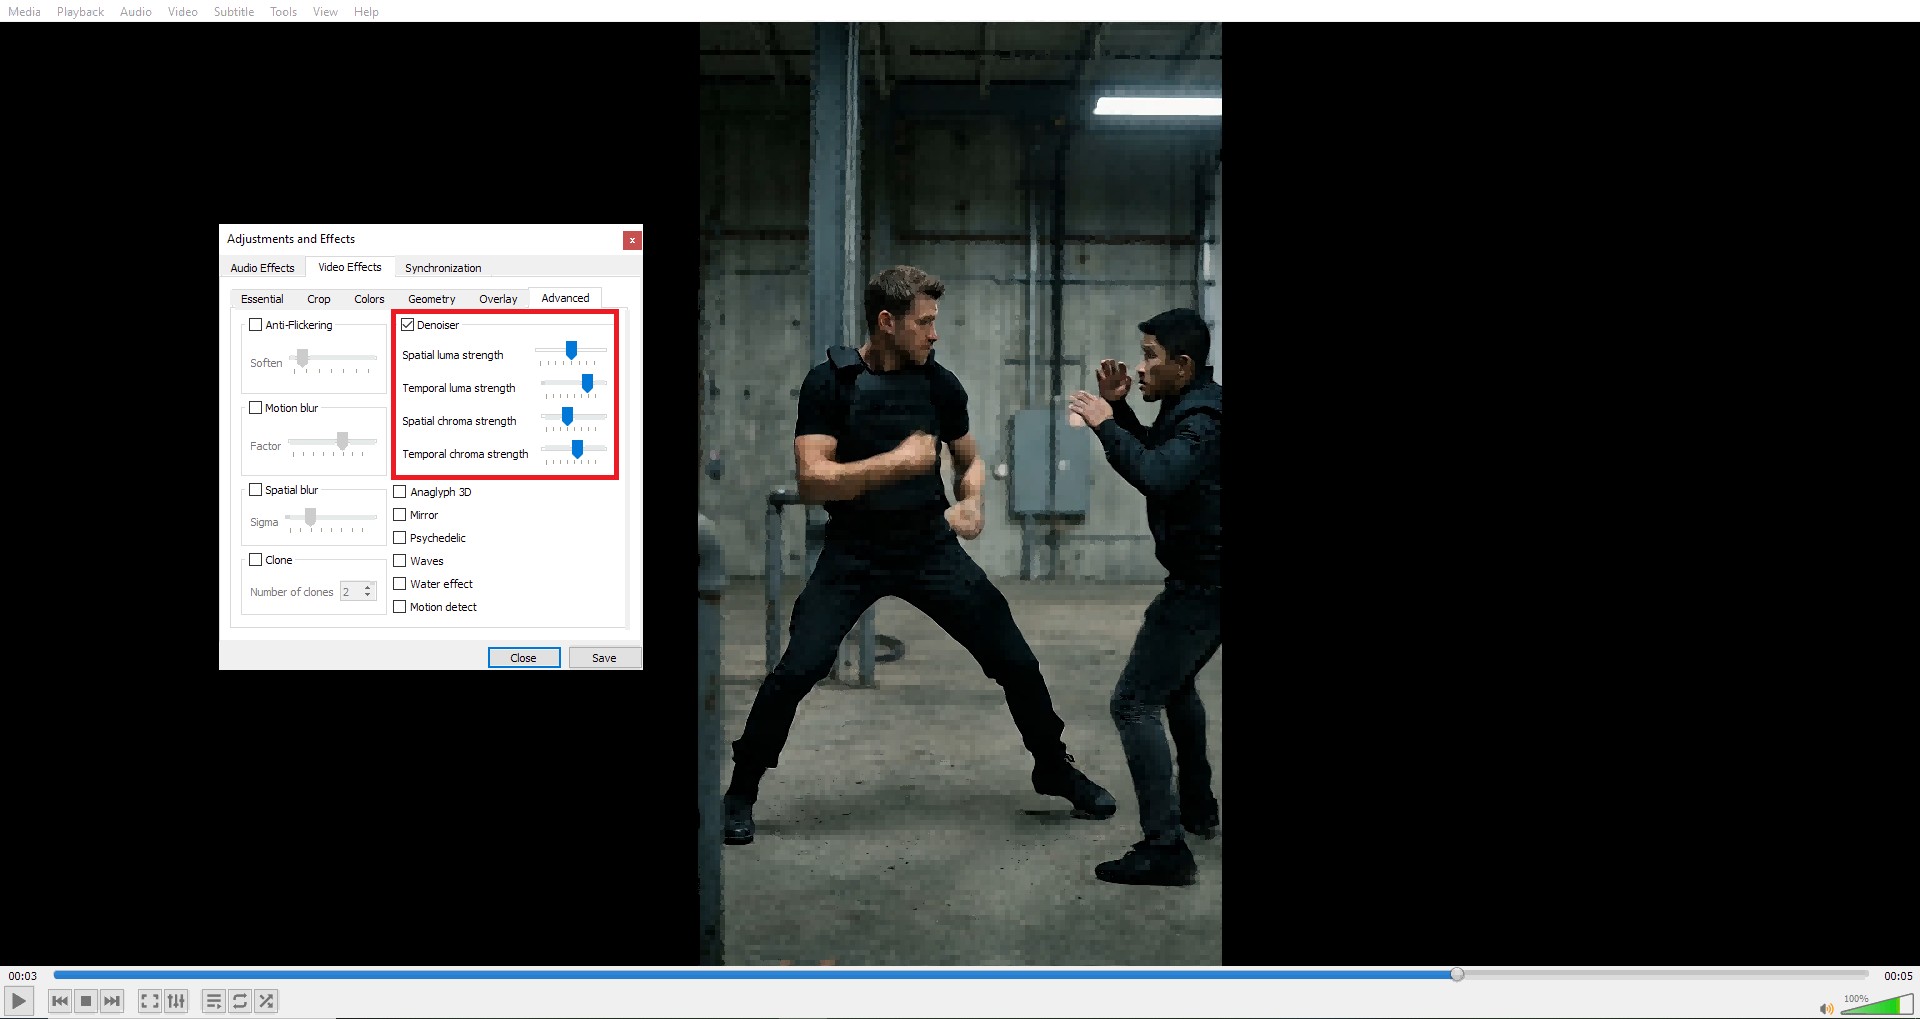Mute audio via speaker icon
The height and width of the screenshot is (1019, 1920).
1826,1008
